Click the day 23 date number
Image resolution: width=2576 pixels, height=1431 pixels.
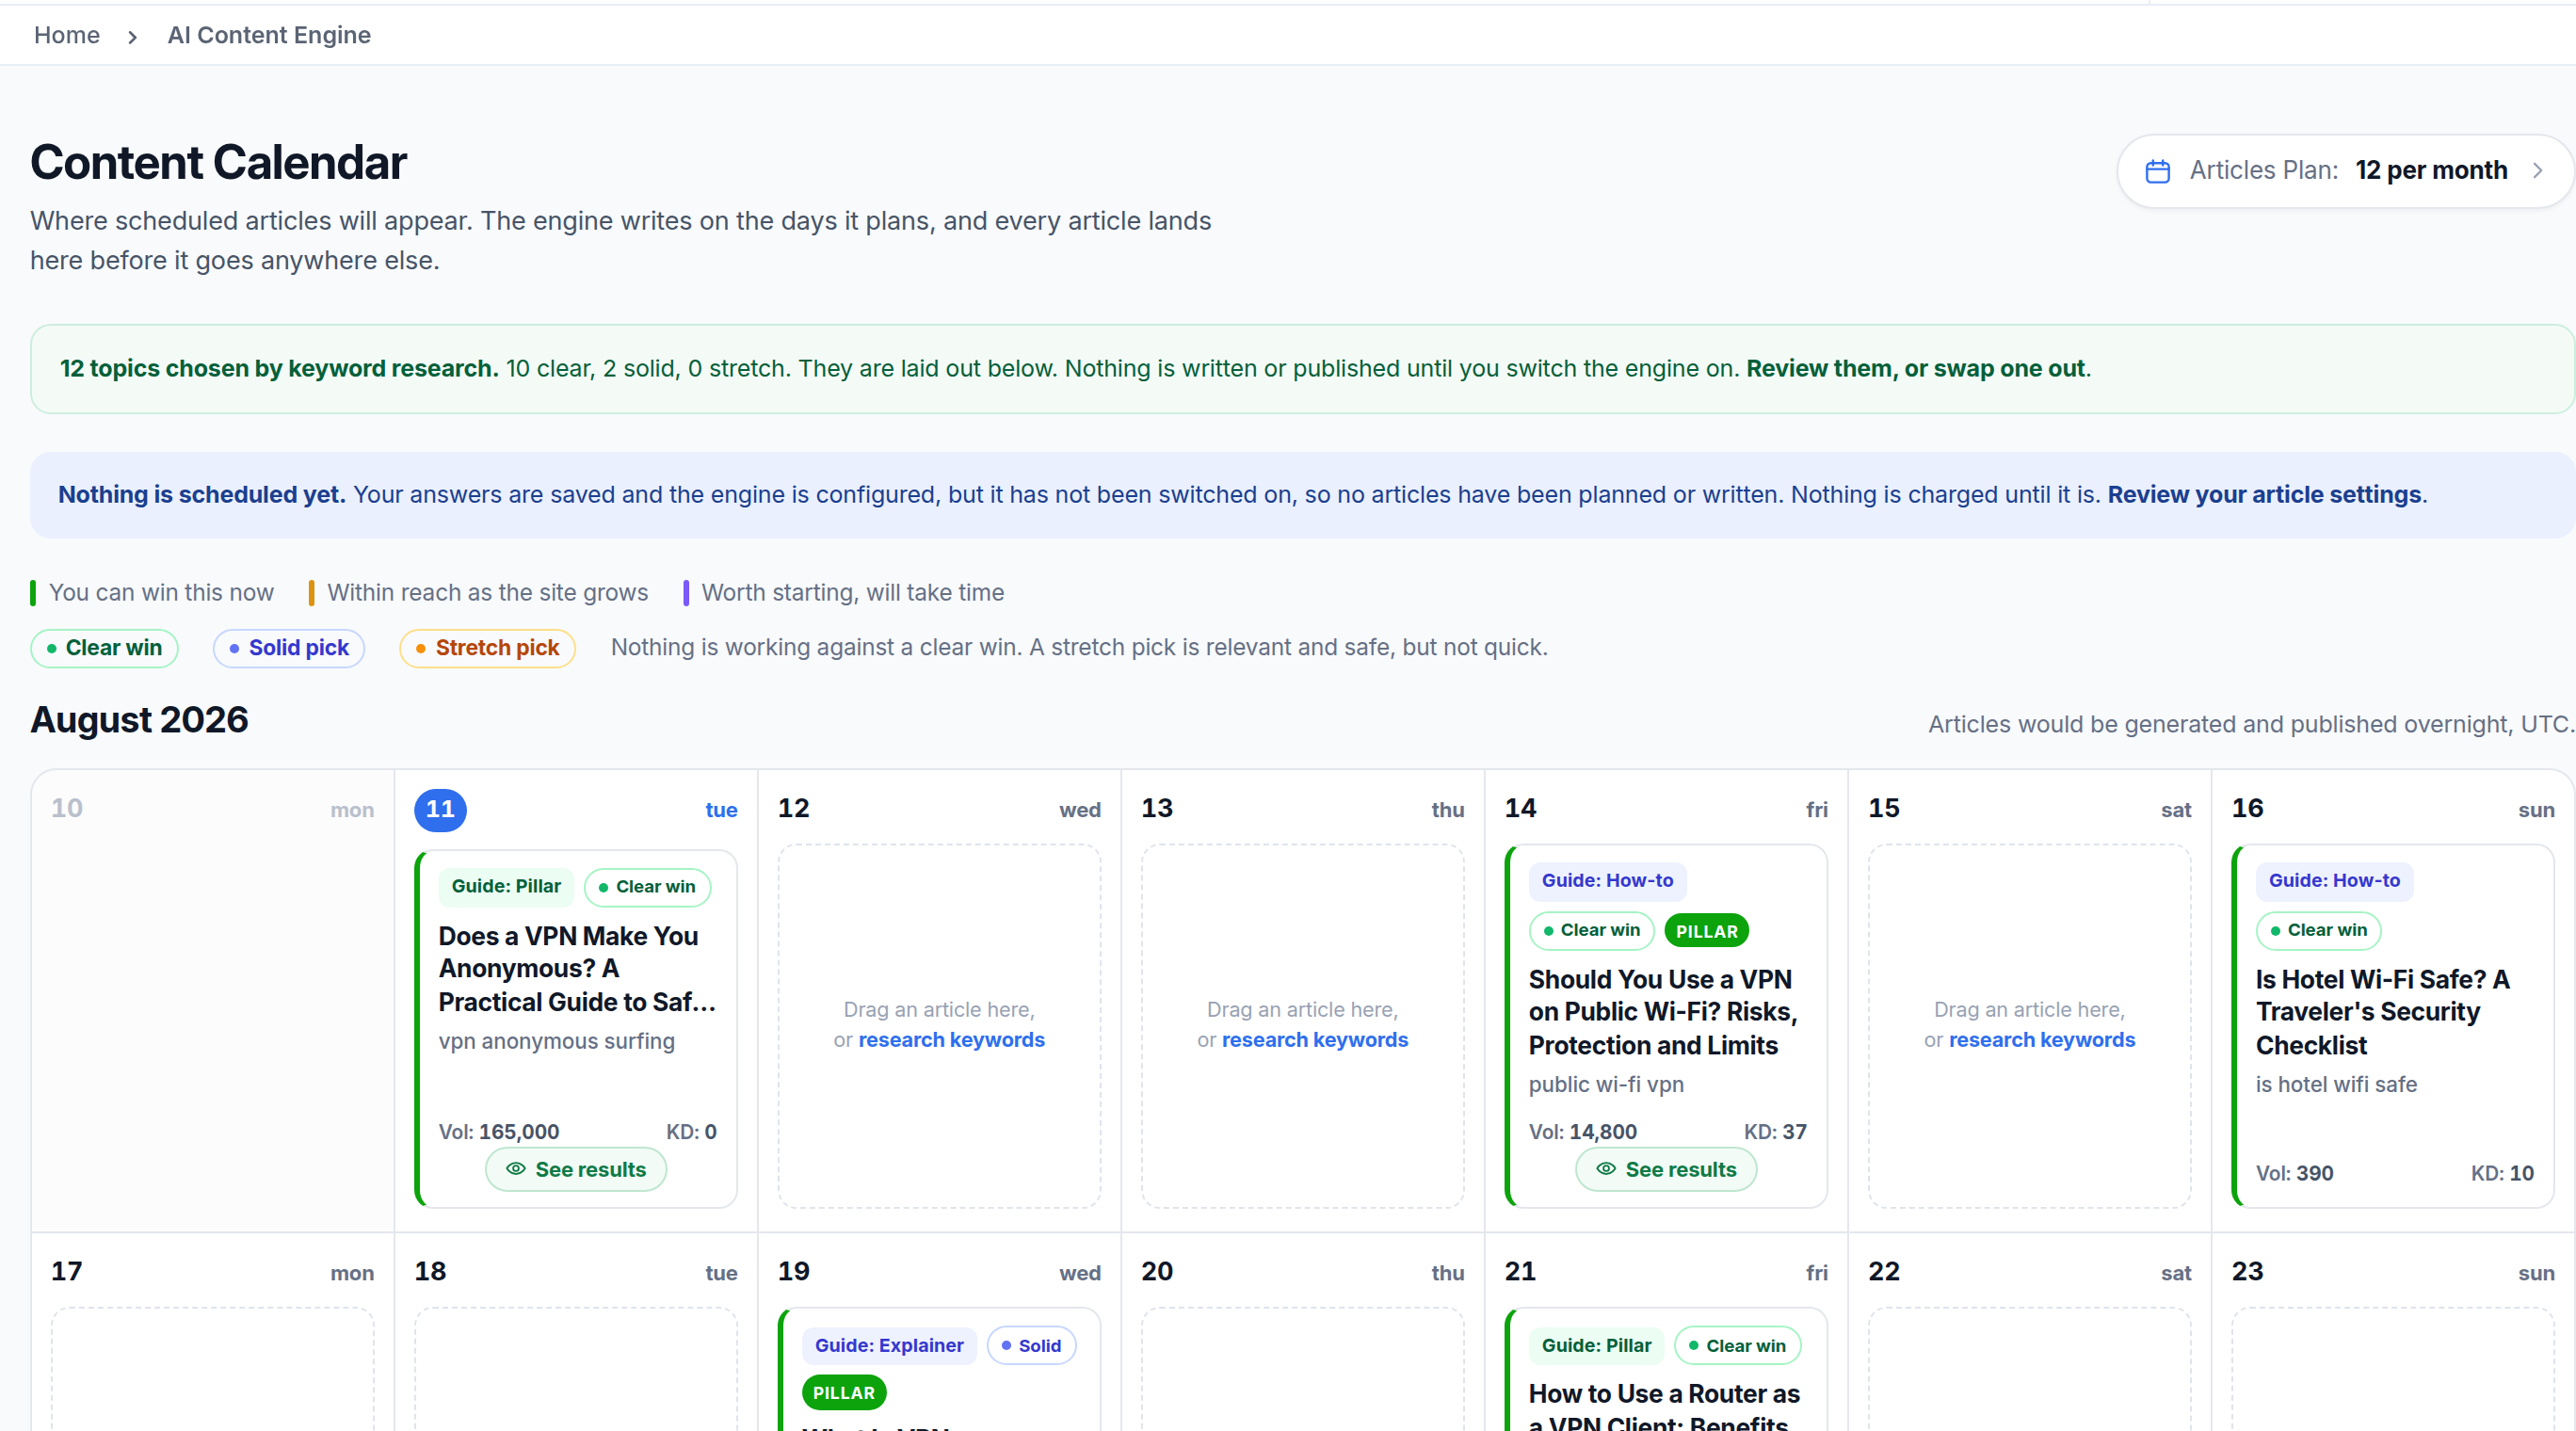click(x=2247, y=1271)
